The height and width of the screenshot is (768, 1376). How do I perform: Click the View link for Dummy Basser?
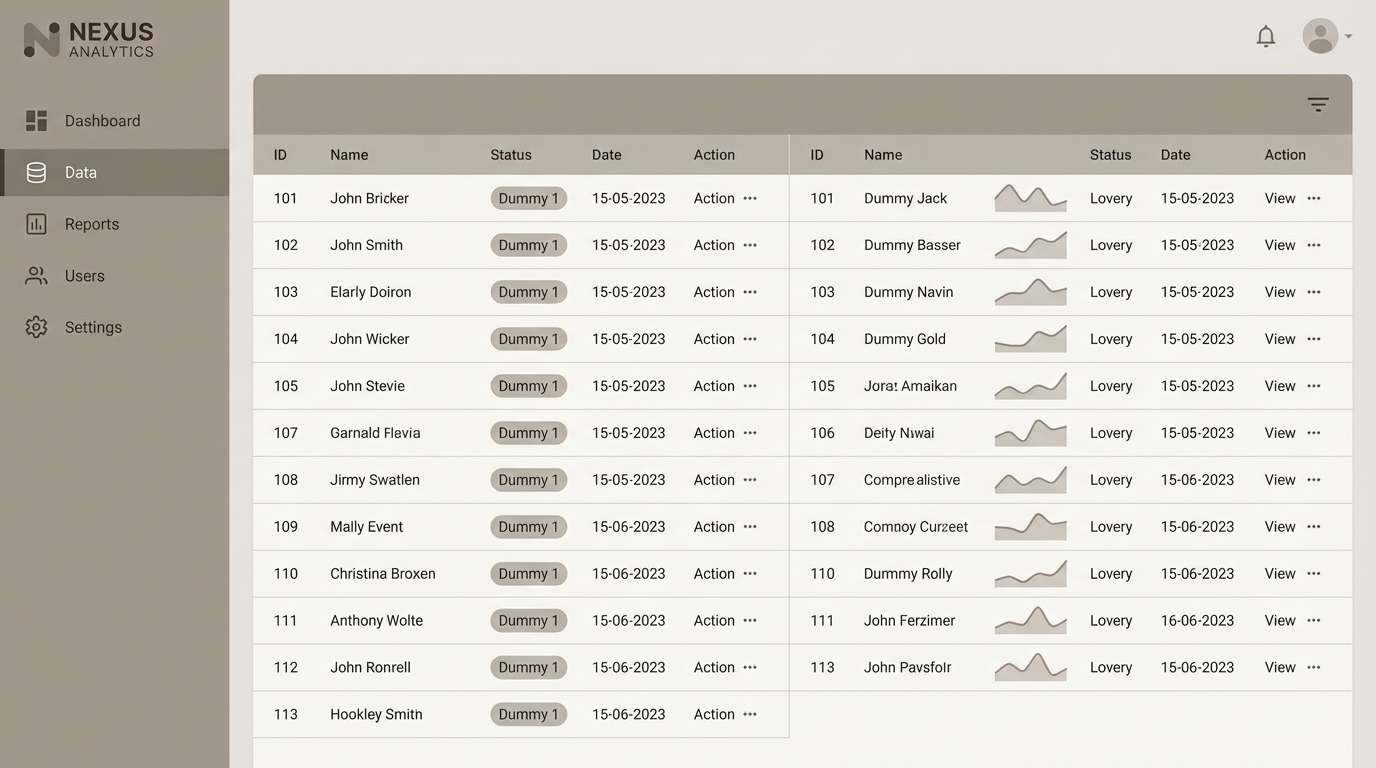click(1280, 245)
